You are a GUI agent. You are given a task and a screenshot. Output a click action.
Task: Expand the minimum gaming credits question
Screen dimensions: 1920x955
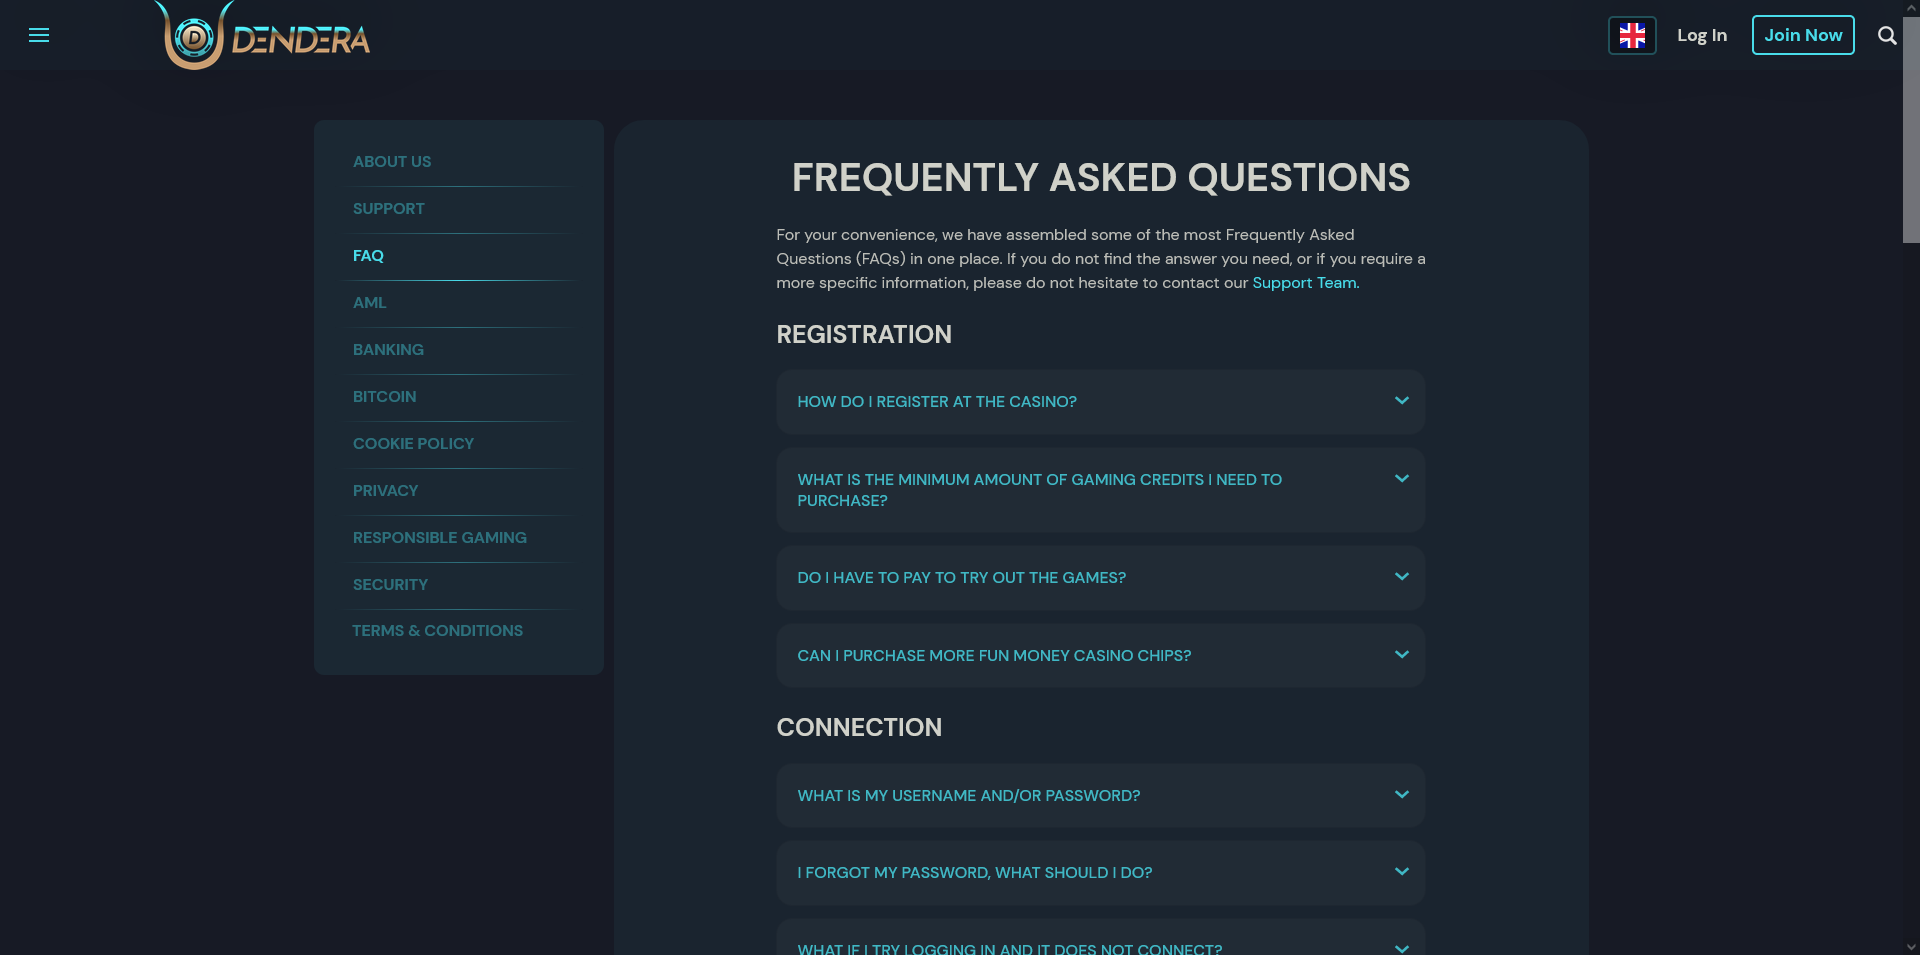point(1039,490)
